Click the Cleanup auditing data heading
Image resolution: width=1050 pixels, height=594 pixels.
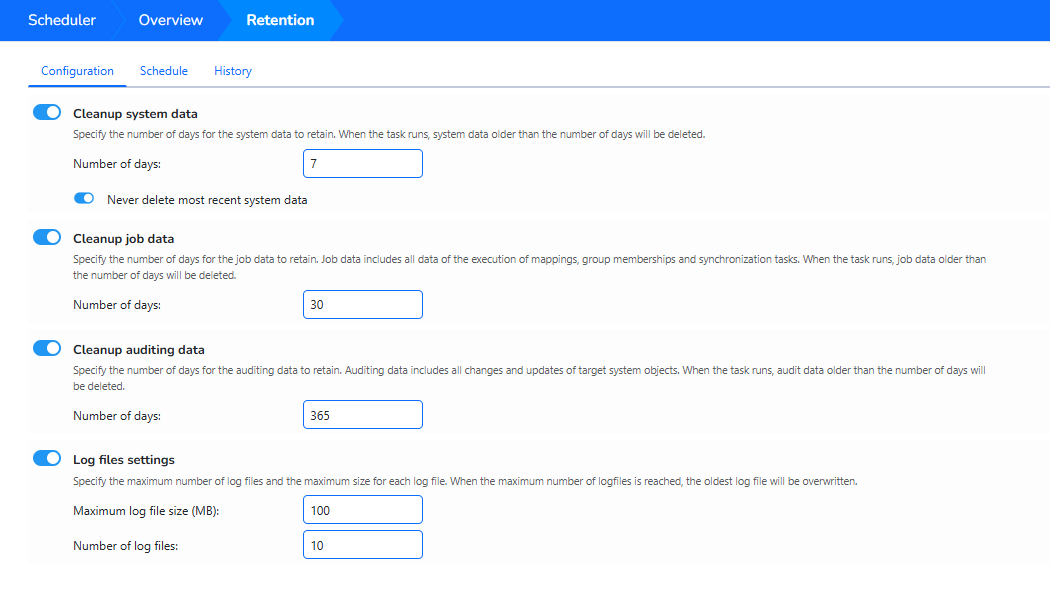pos(139,350)
